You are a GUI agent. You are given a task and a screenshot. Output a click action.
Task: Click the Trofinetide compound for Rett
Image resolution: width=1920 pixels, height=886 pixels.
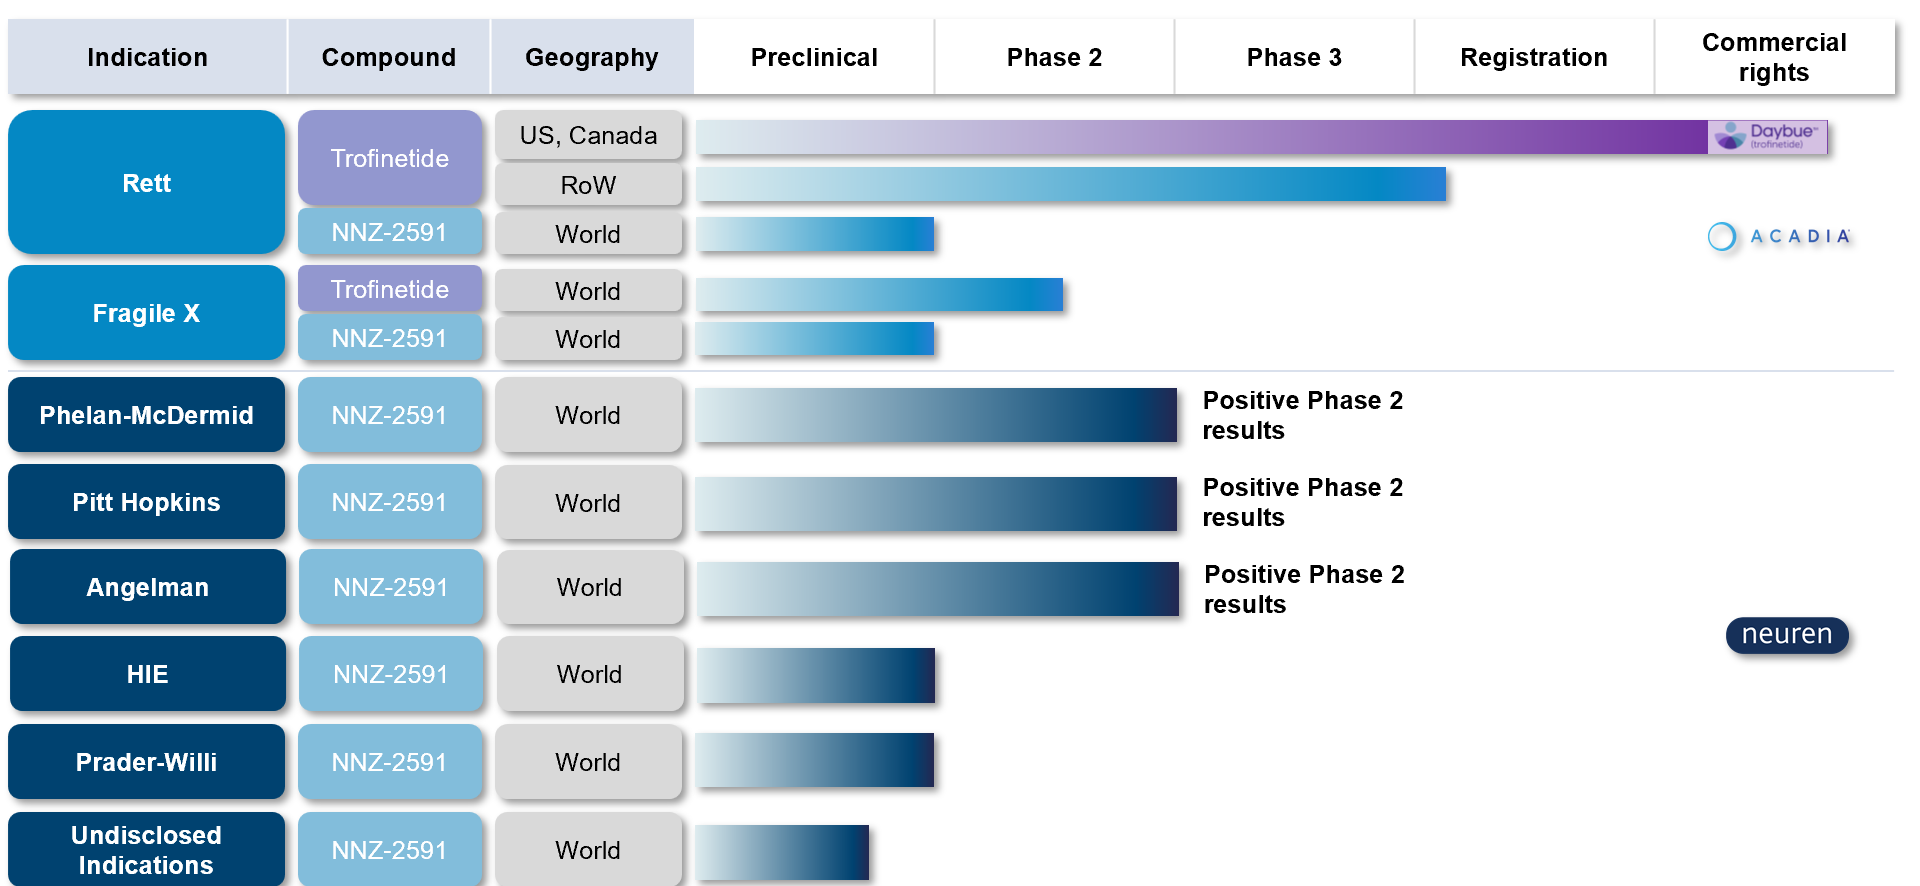click(x=390, y=158)
